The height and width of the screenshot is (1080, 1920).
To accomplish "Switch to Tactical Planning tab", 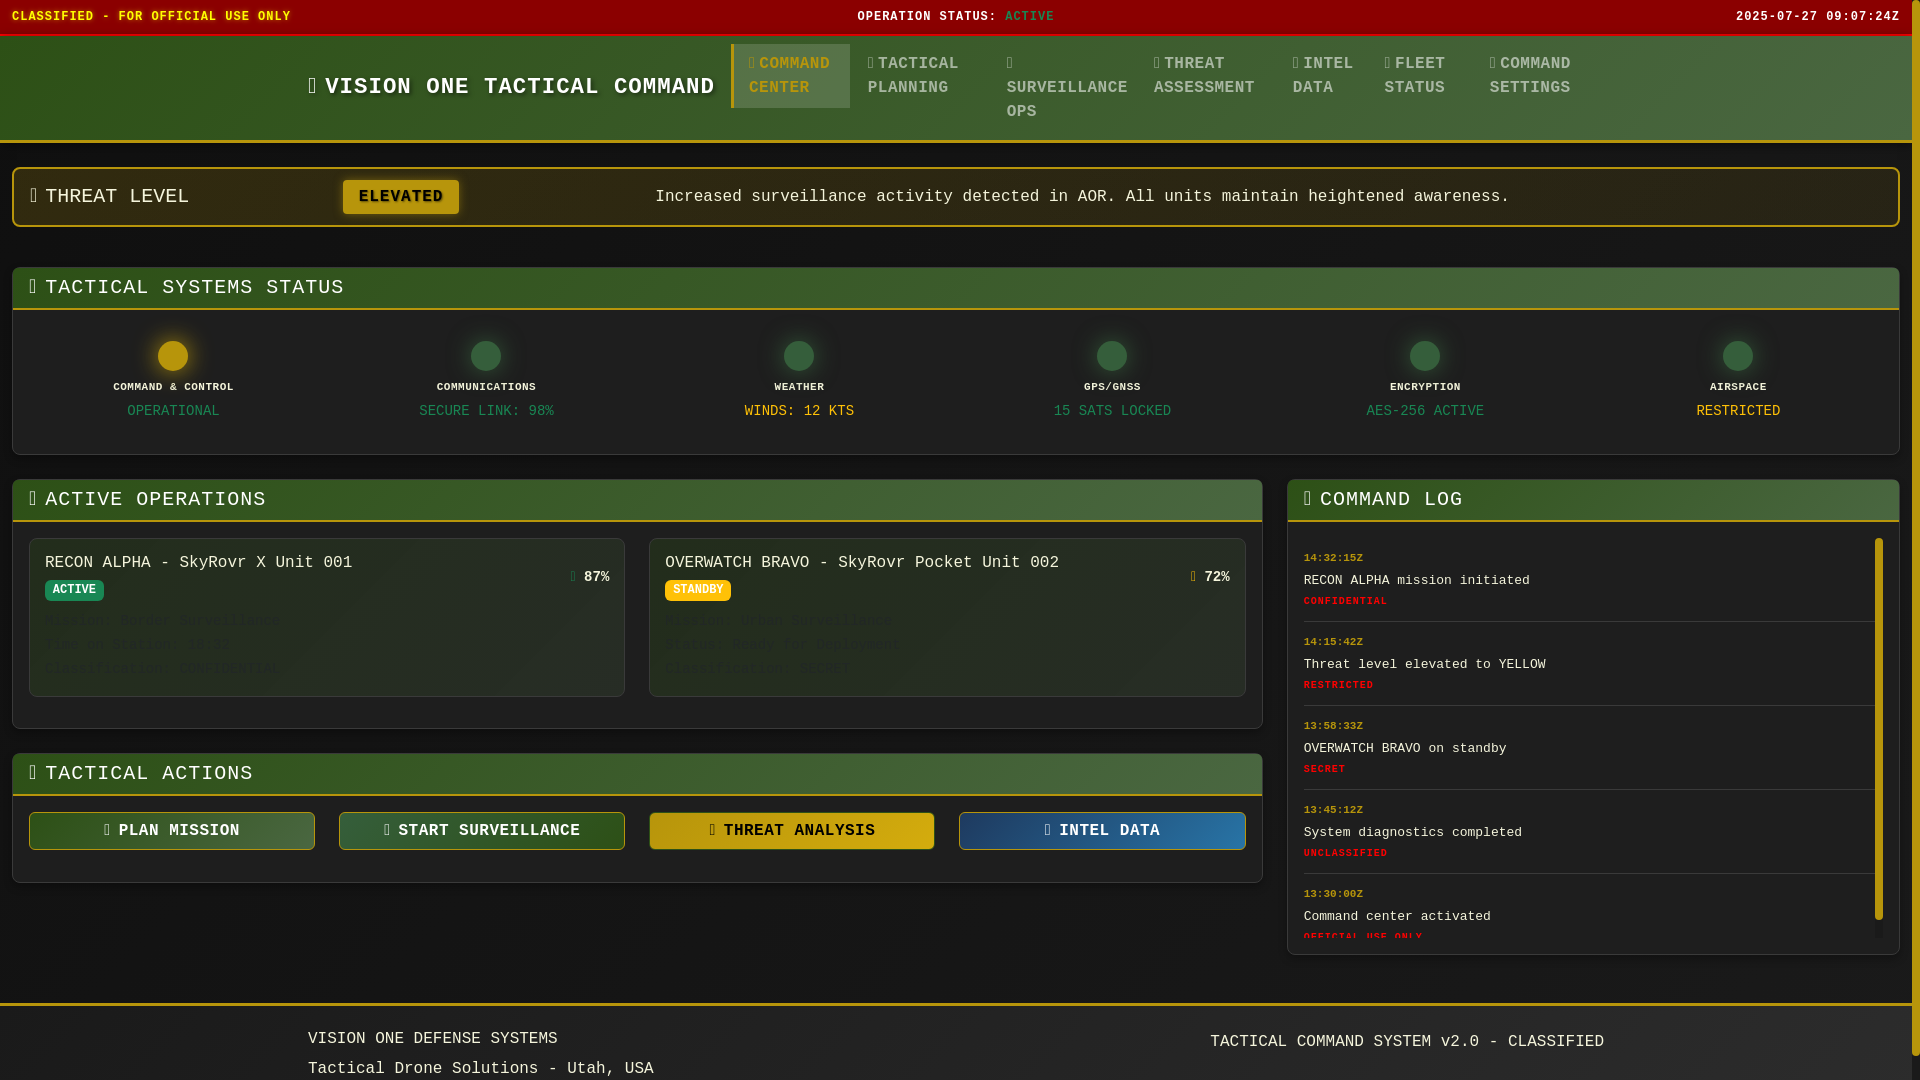I will click(x=920, y=76).
